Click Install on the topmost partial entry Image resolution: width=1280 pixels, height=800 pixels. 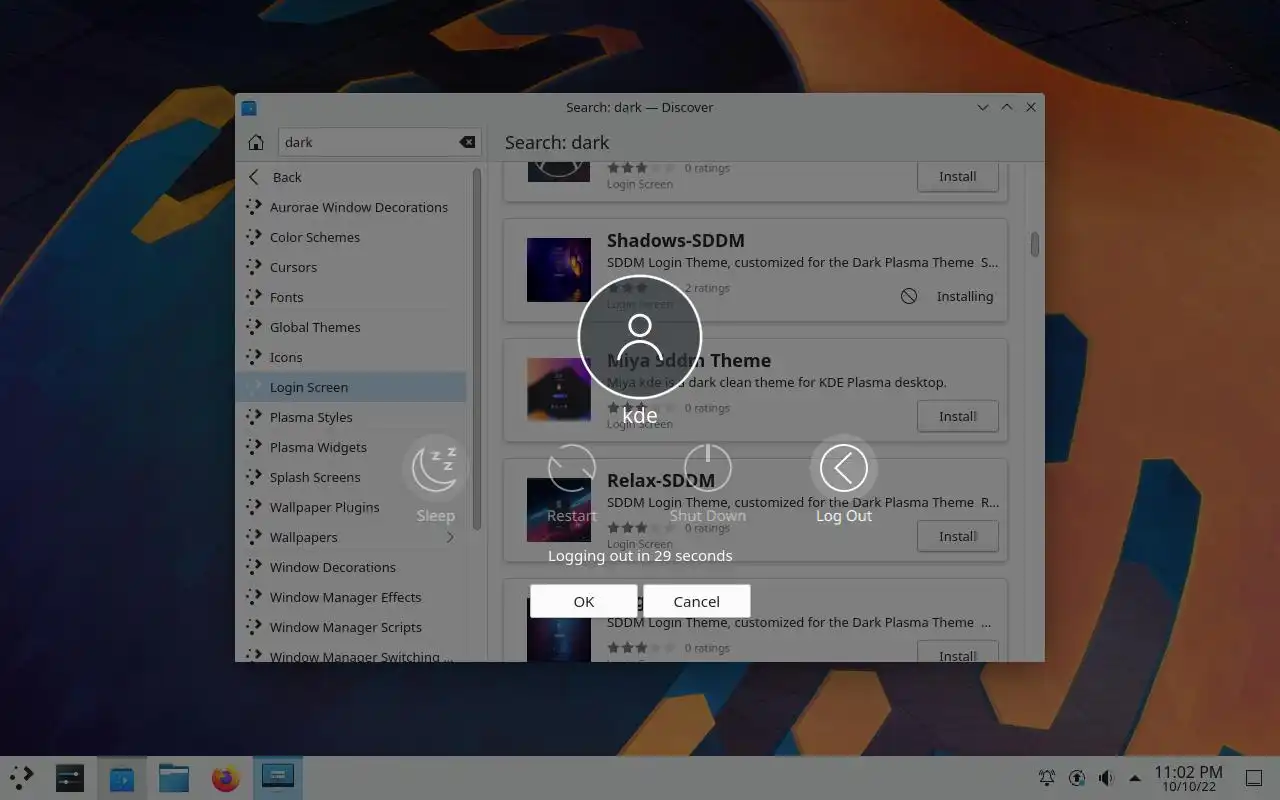click(x=958, y=176)
